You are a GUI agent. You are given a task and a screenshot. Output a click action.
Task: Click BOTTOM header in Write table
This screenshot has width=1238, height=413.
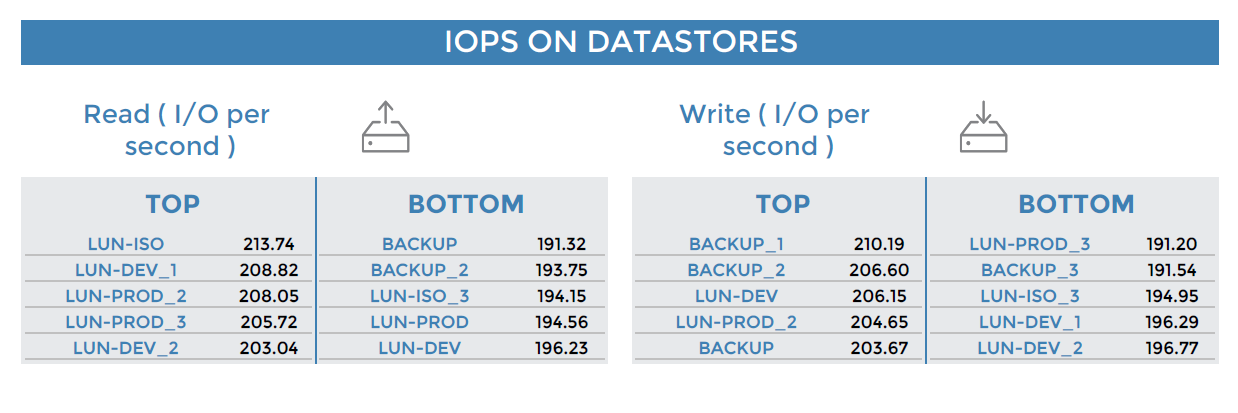click(x=1076, y=204)
